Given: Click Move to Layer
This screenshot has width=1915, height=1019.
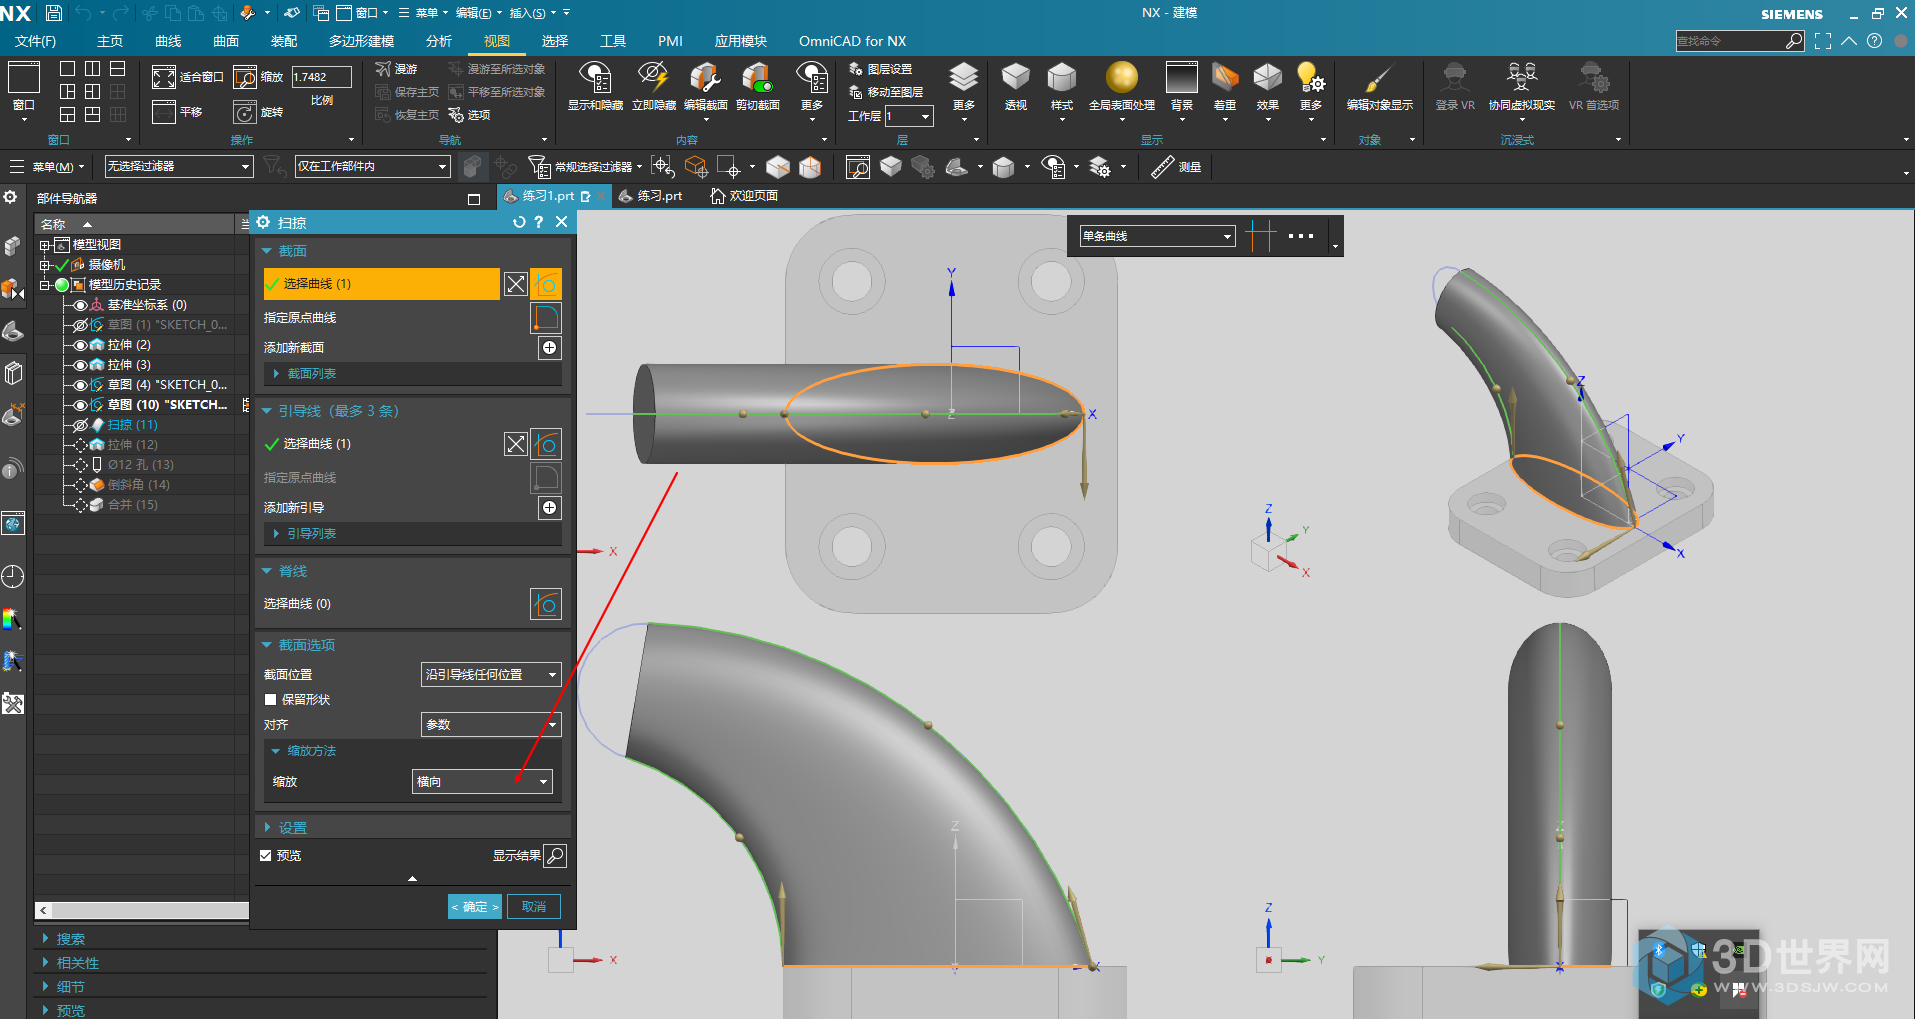Looking at the screenshot, I should (x=886, y=92).
